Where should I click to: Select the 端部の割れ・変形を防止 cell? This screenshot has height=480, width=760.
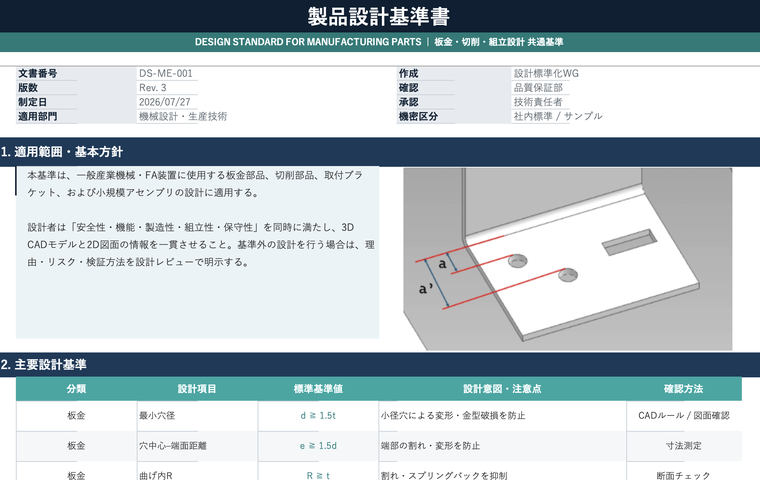tap(502, 446)
